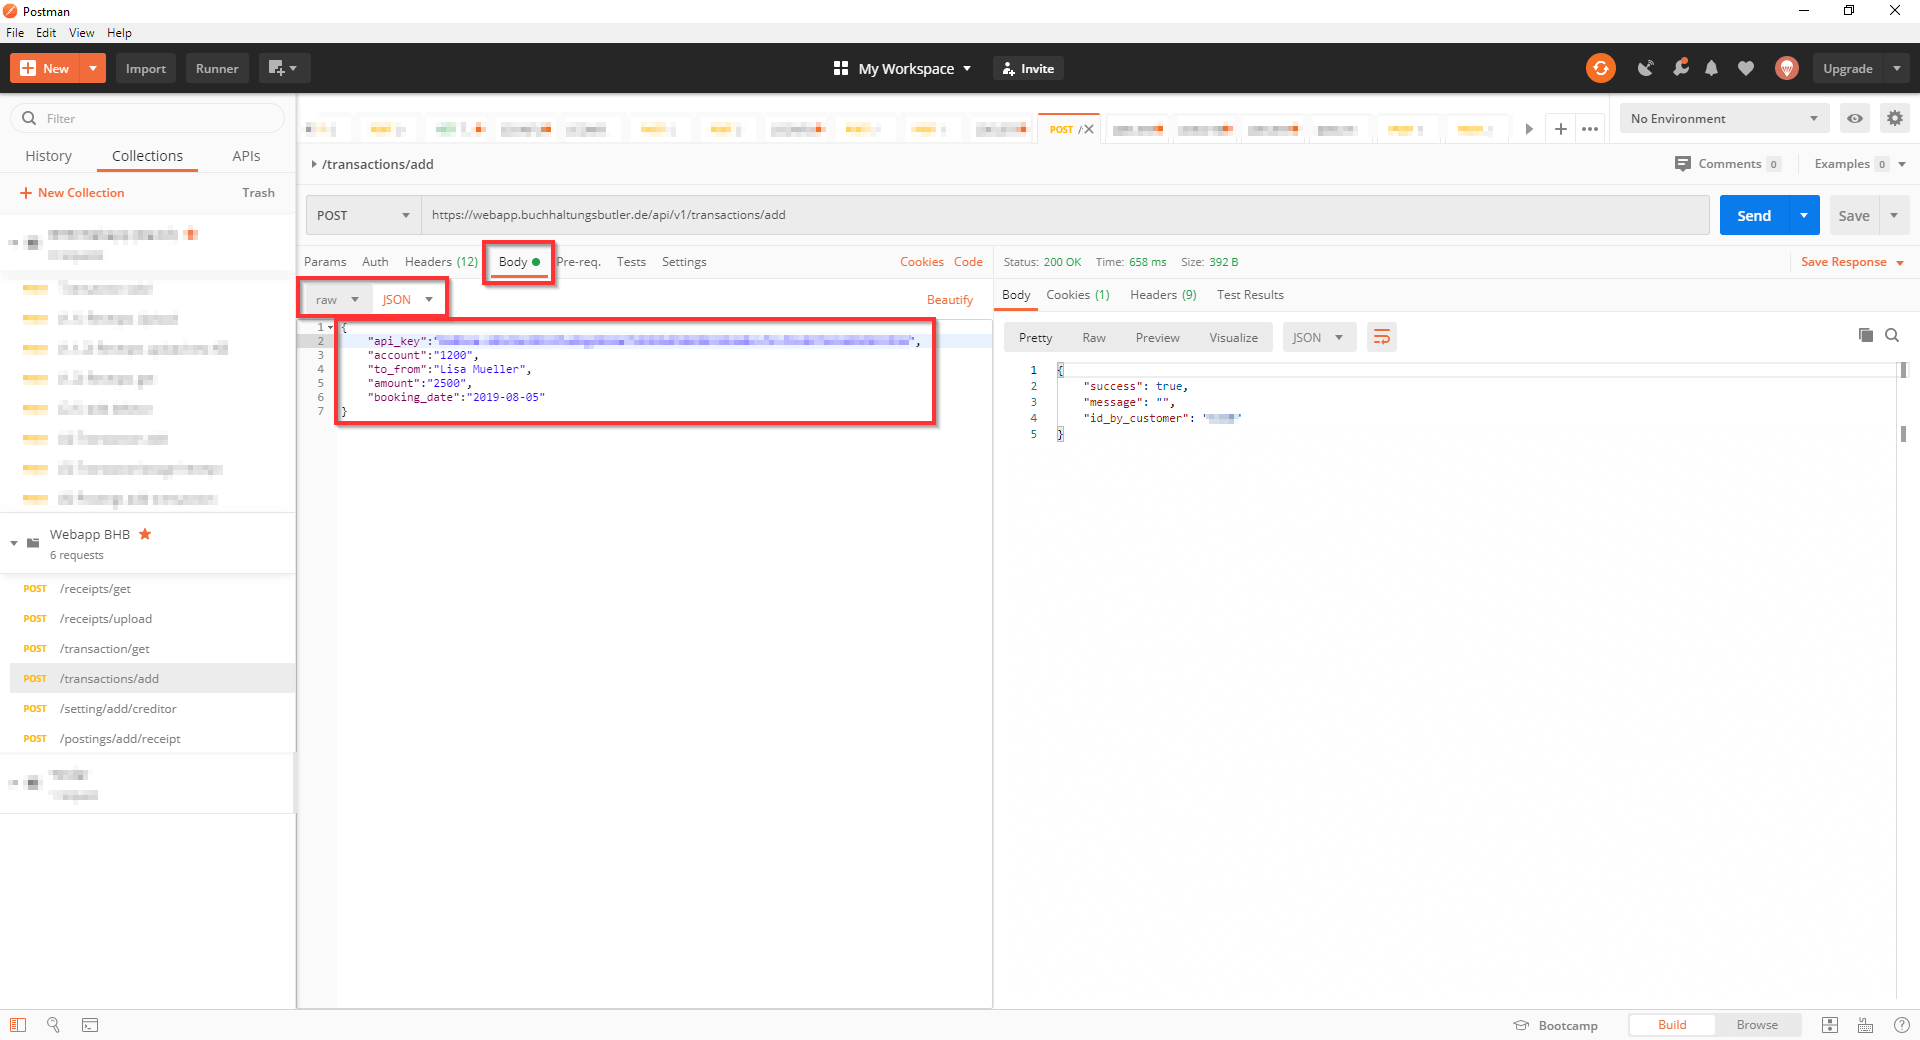Click the satellite API Network icon
The height and width of the screenshot is (1040, 1920).
tap(1646, 68)
